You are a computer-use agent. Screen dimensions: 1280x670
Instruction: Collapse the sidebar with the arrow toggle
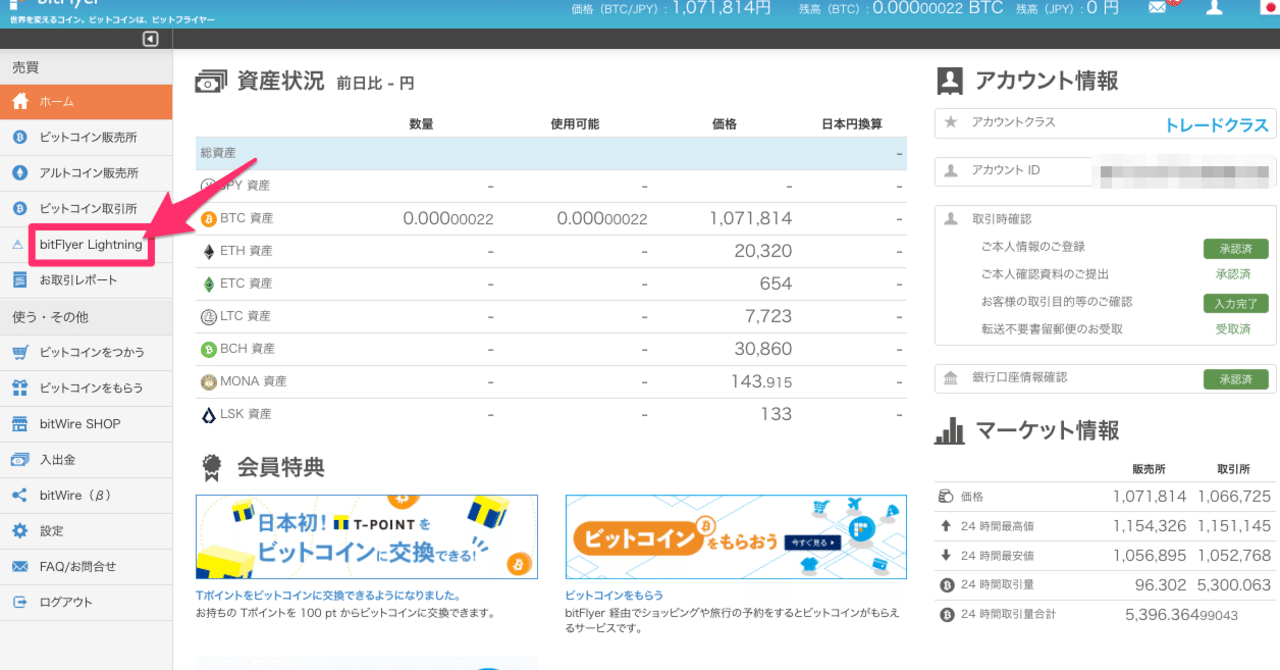coord(150,39)
